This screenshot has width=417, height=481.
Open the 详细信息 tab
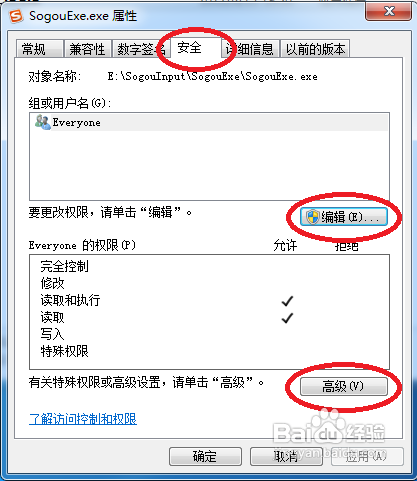(x=250, y=49)
